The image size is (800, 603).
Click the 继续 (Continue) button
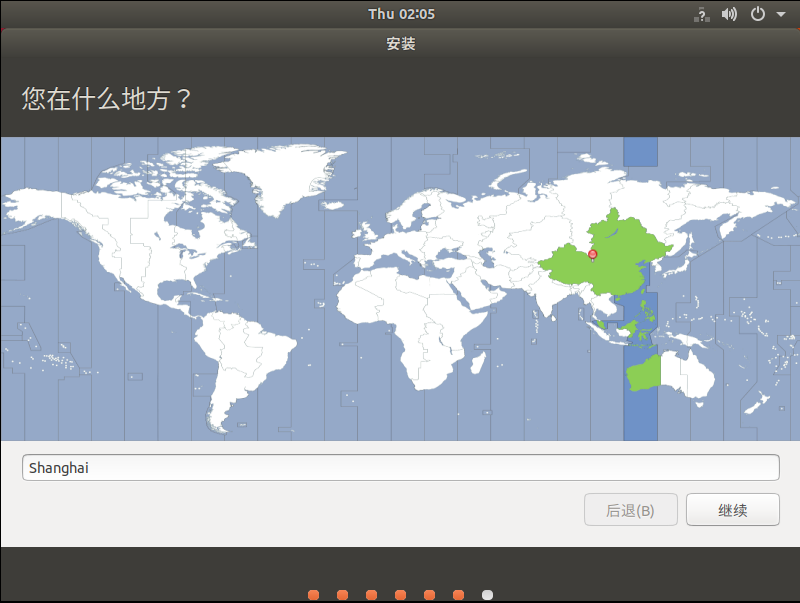(733, 509)
